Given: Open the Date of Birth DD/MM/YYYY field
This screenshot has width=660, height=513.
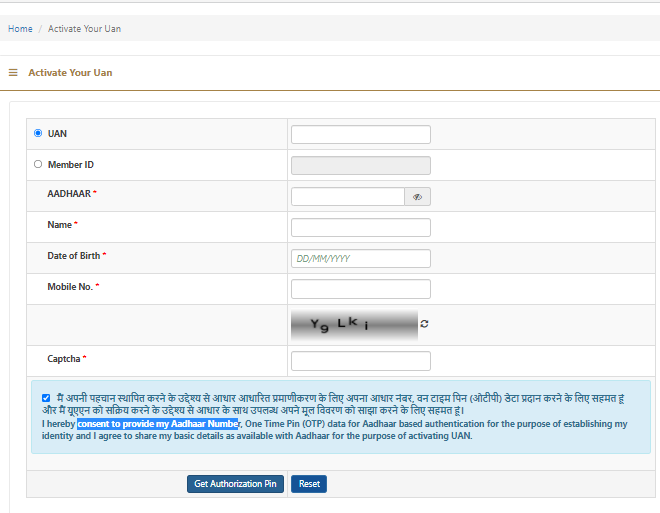Looking at the screenshot, I should (361, 258).
